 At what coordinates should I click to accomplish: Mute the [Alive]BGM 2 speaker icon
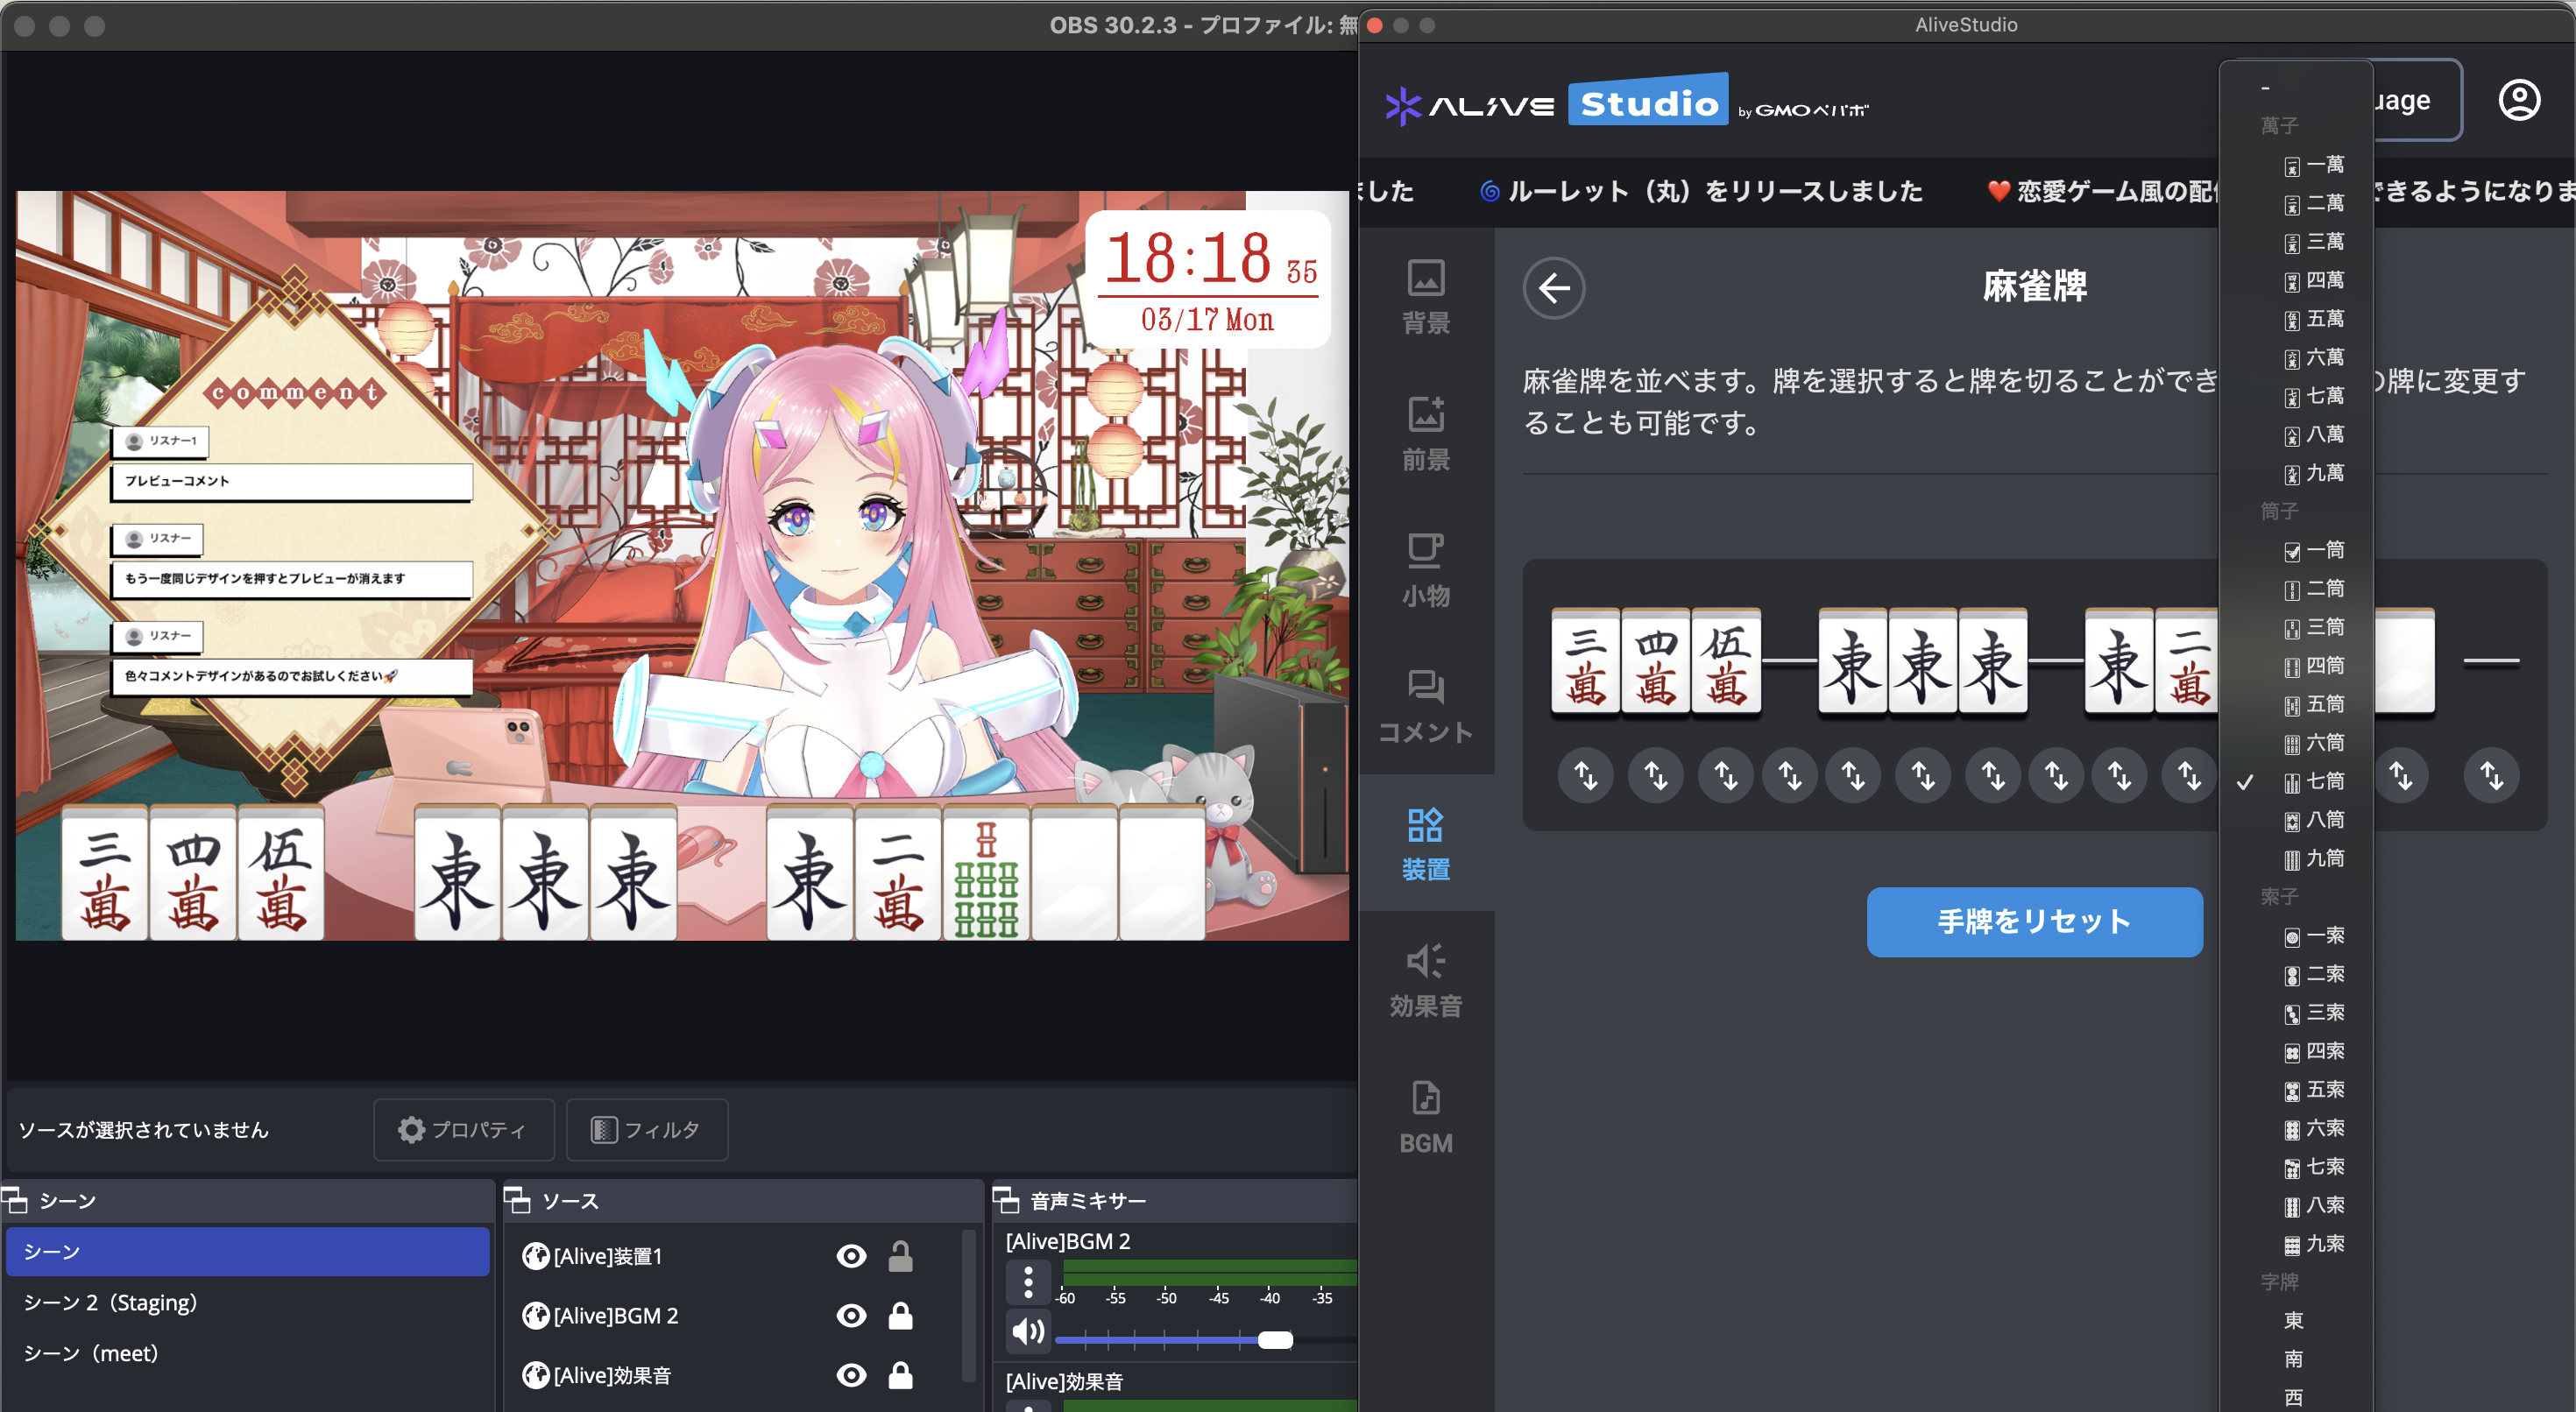pyautogui.click(x=1028, y=1331)
